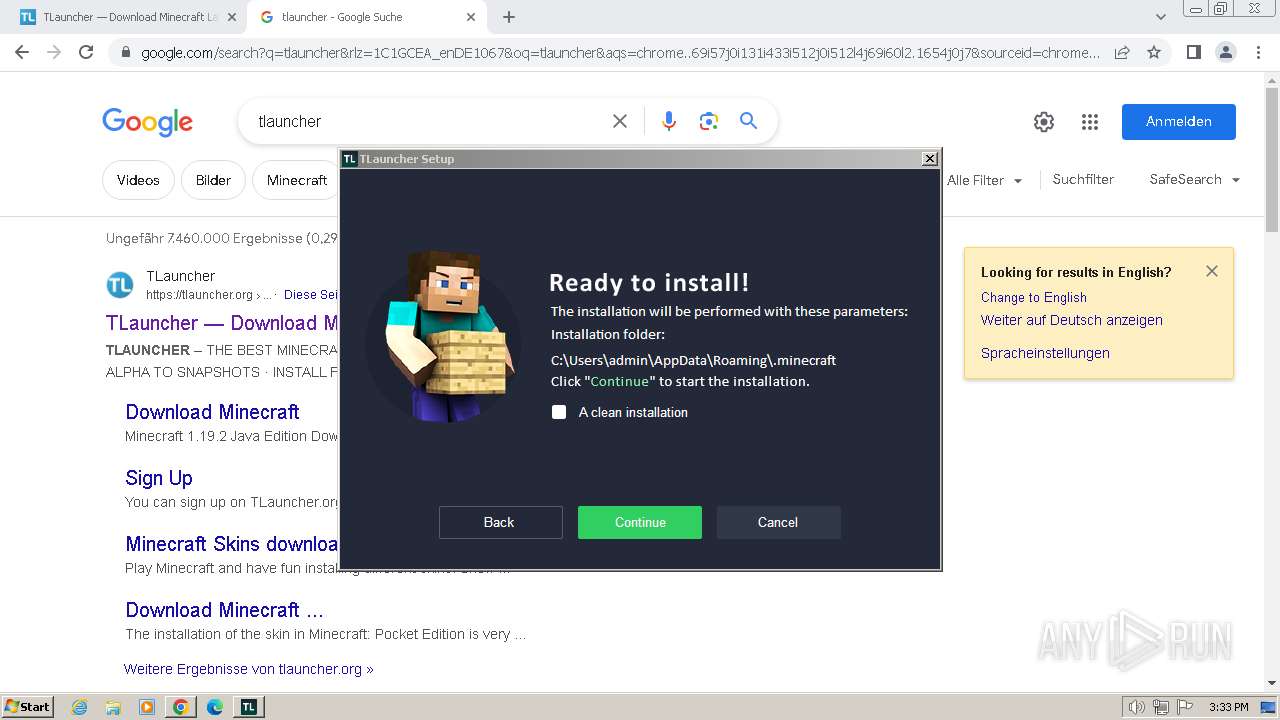
Task: Click 'Change to English' link
Action: point(1033,297)
